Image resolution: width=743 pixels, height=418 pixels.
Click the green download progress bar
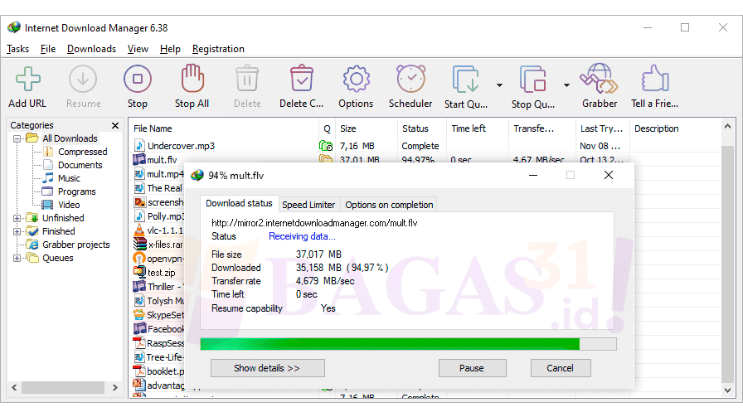[x=390, y=344]
